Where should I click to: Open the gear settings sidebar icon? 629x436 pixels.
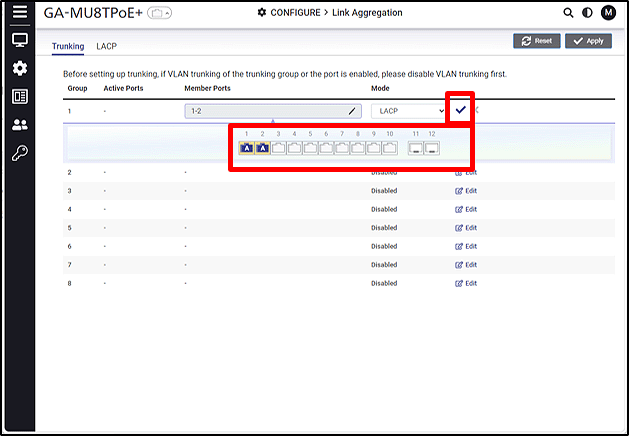20,68
